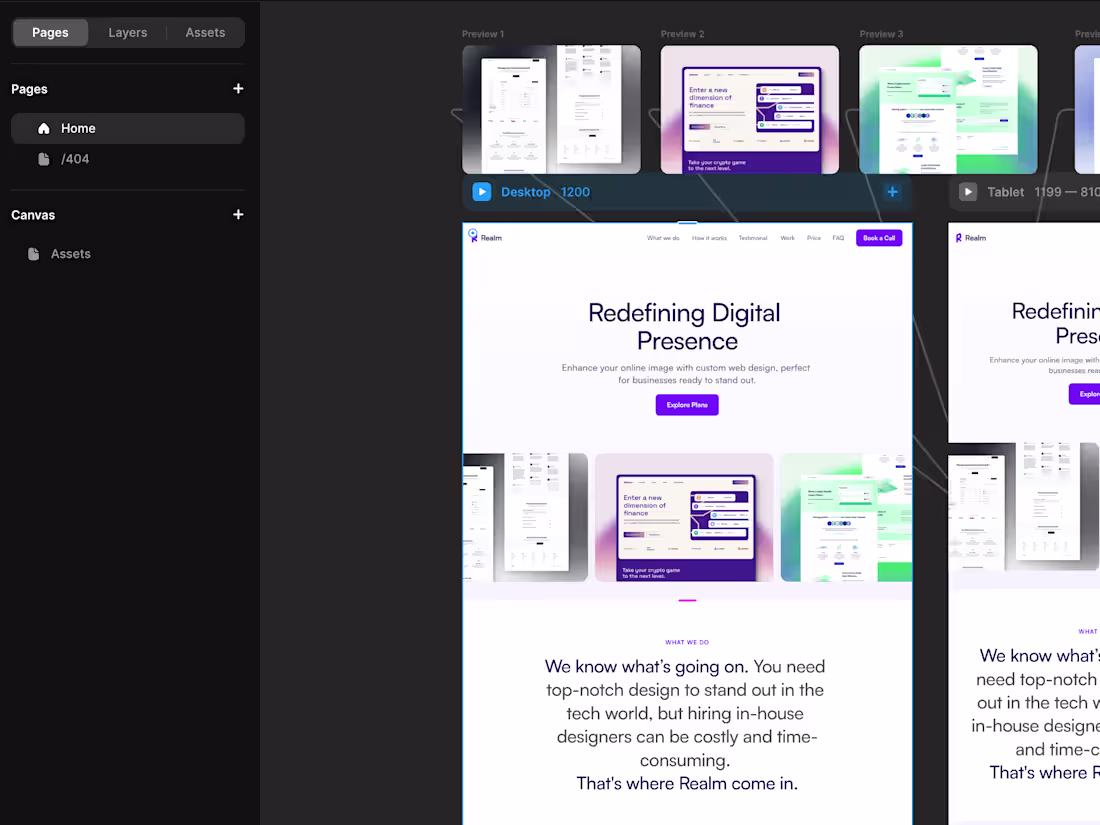Launch the Tablet preview with its play icon
This screenshot has width=1100, height=825.
[x=967, y=192]
